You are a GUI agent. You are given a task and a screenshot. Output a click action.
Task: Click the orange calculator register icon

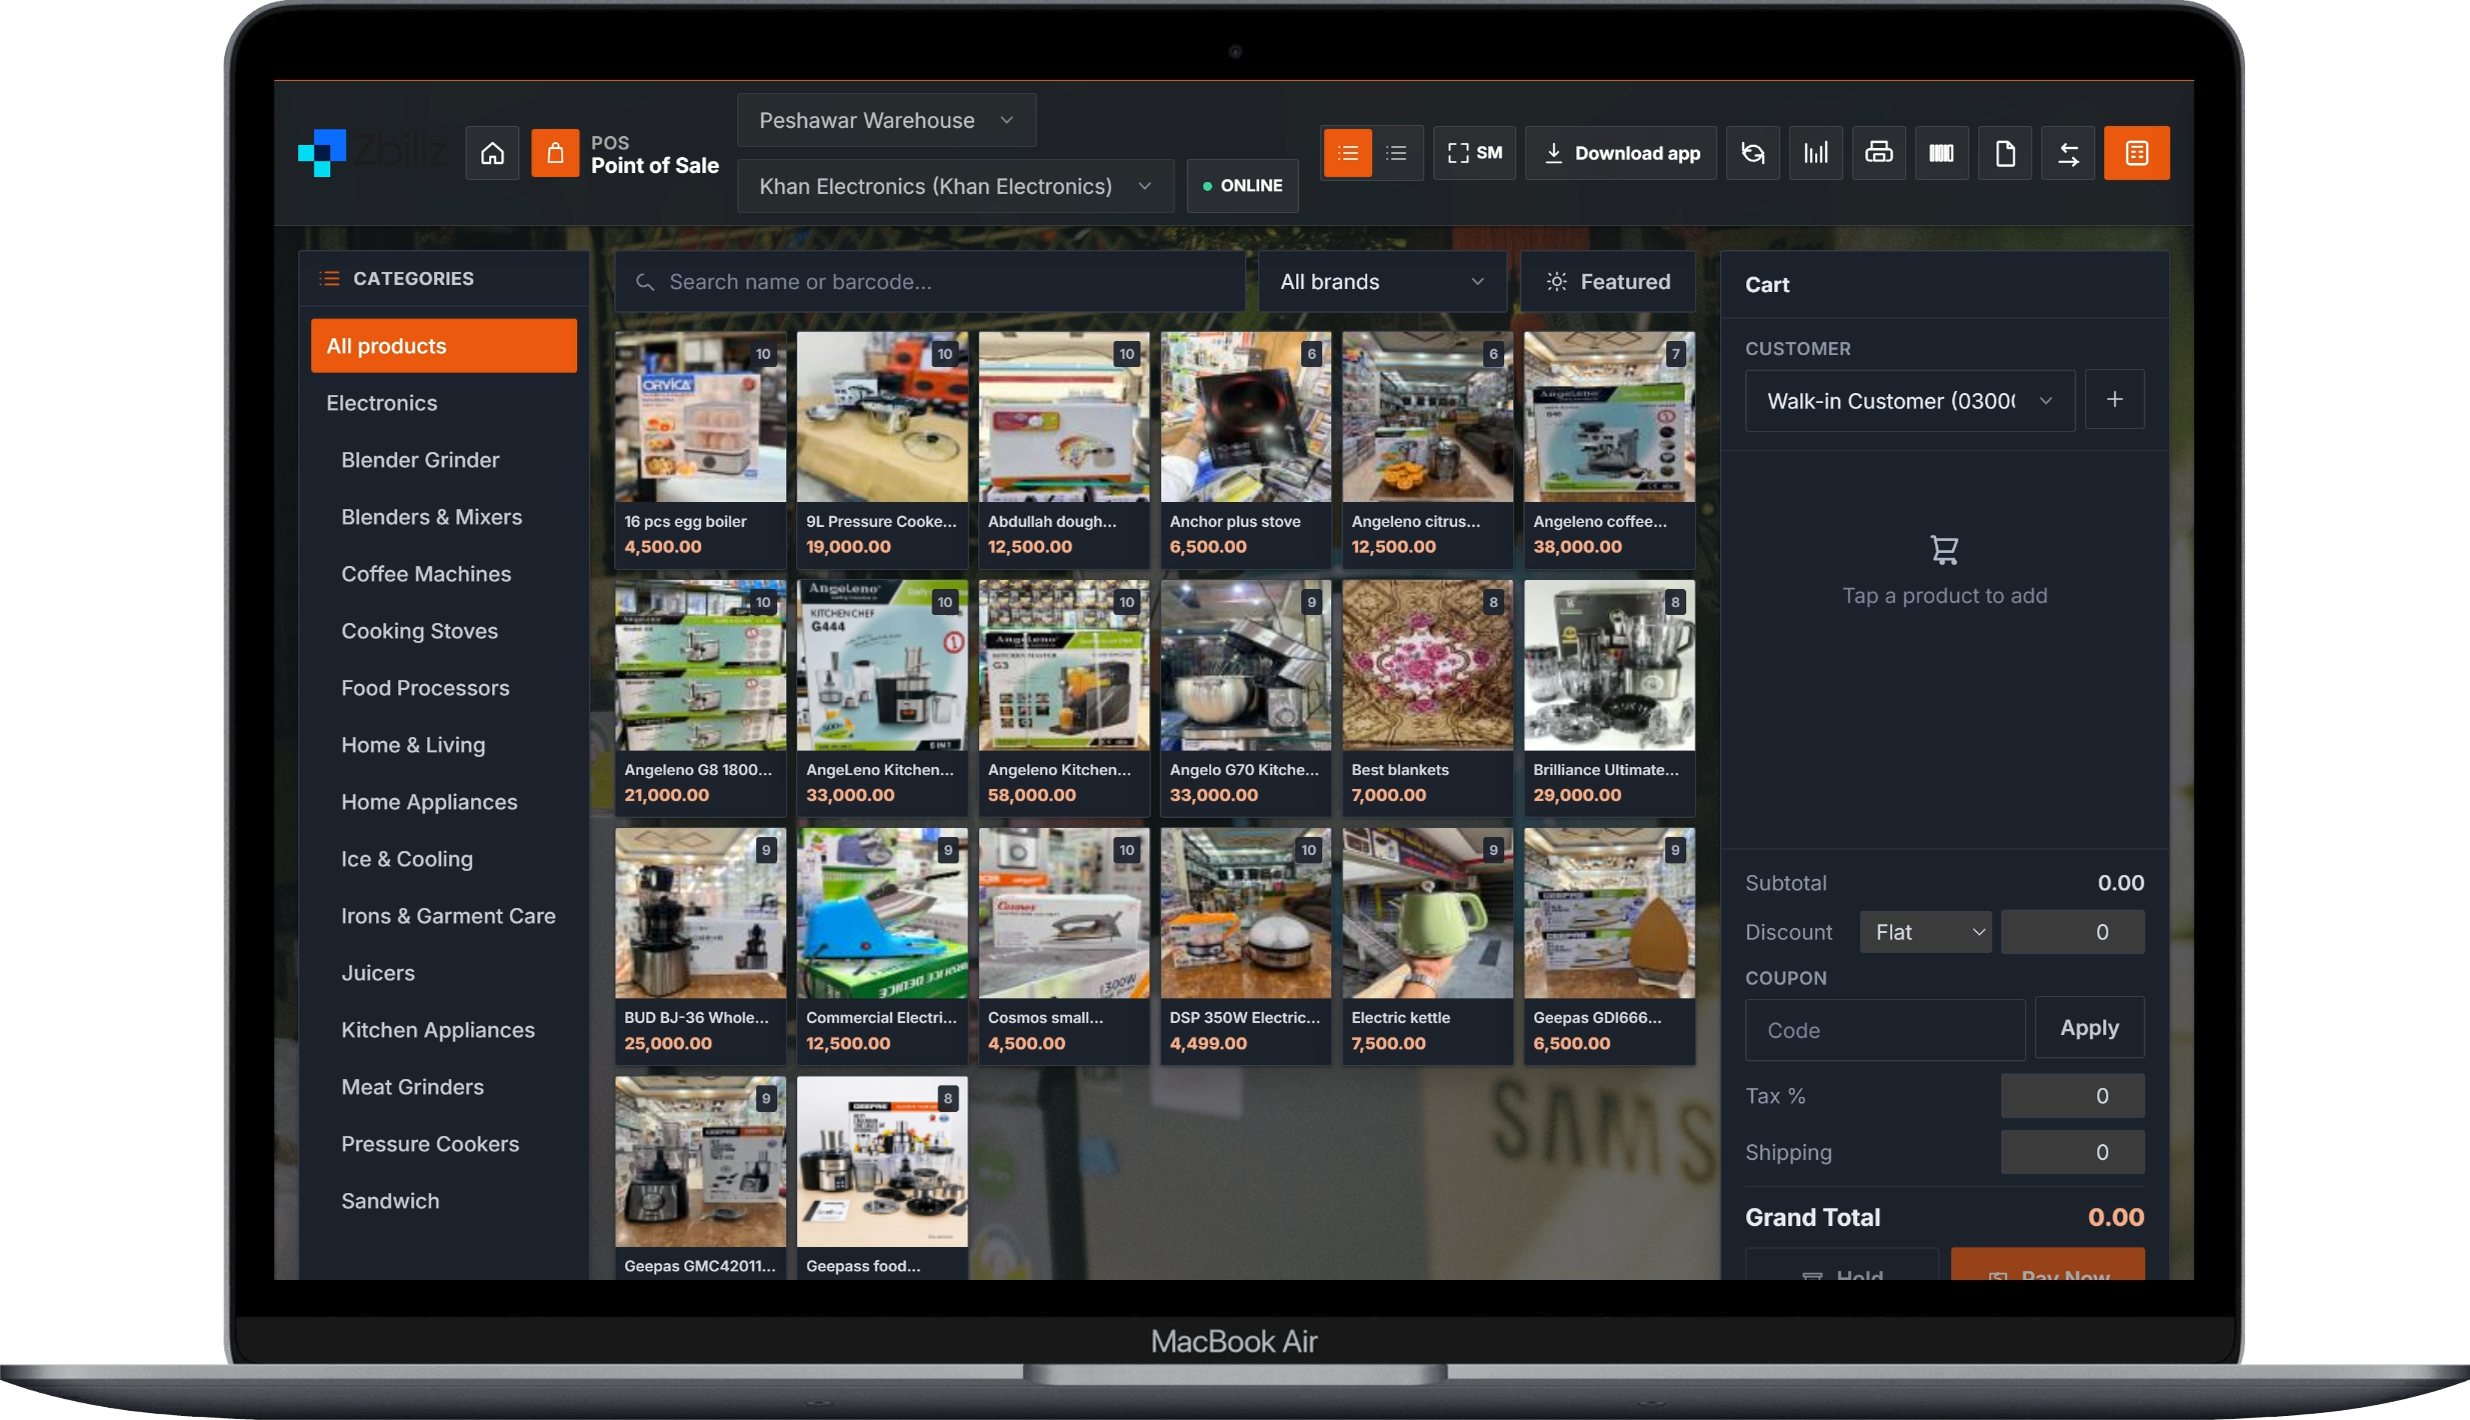pos(2137,153)
